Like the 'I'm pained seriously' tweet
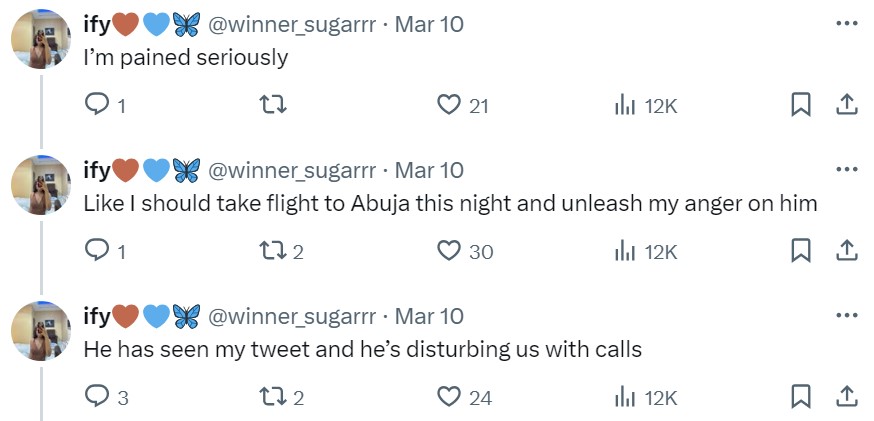Viewport: 874px width, 421px height. (449, 105)
